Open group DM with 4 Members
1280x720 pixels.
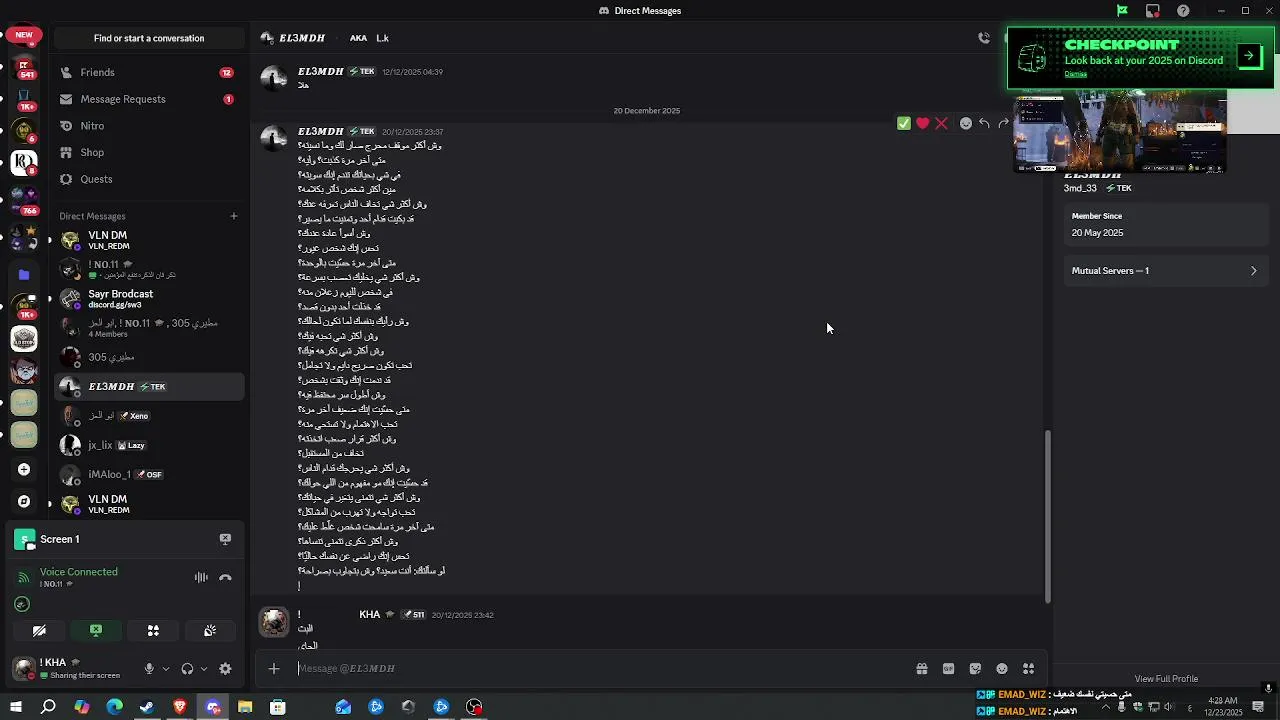(x=149, y=327)
